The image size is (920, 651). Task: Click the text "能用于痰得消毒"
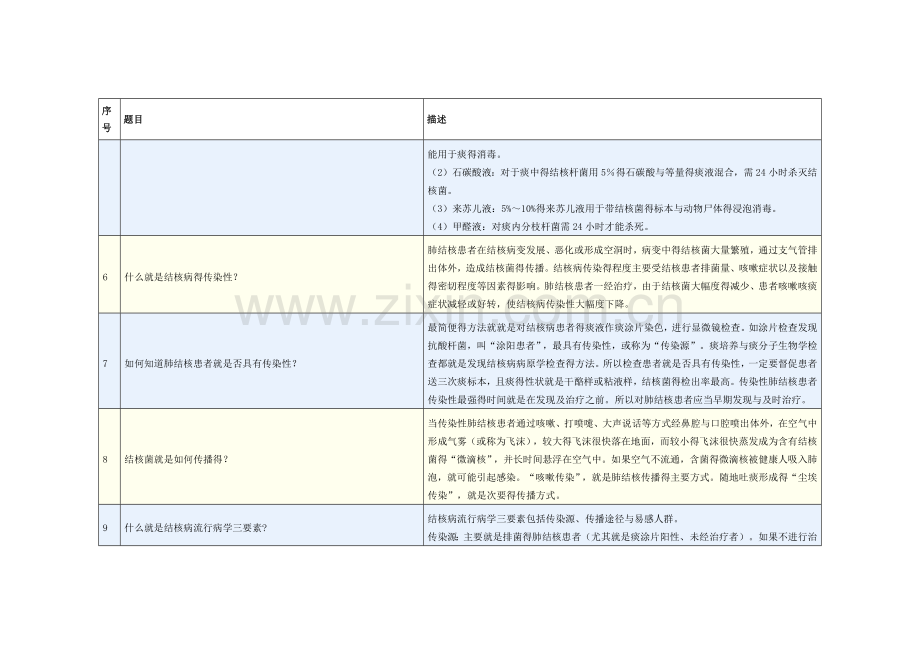coord(464,153)
